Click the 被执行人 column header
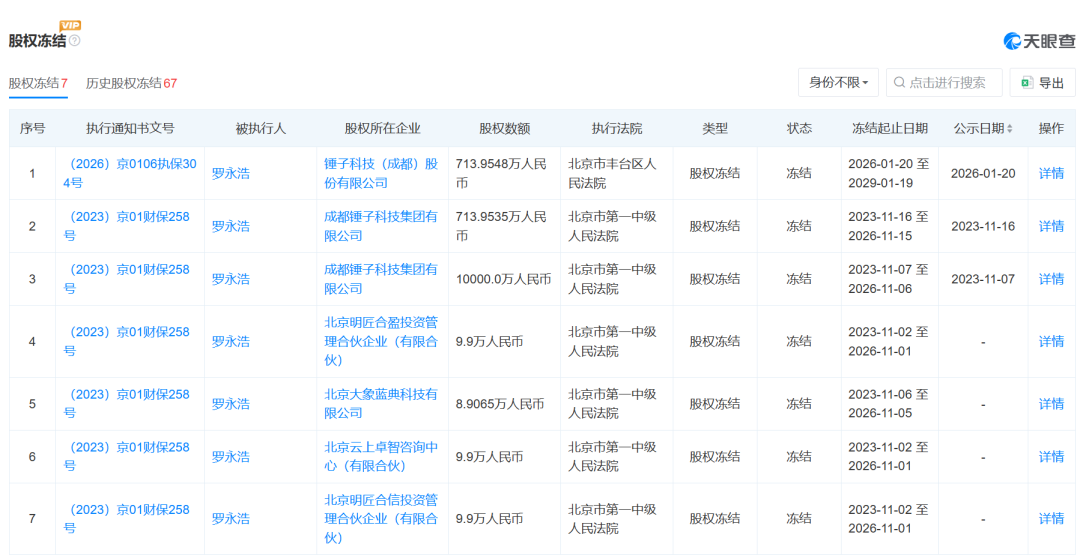This screenshot has width=1080, height=559. (x=260, y=129)
